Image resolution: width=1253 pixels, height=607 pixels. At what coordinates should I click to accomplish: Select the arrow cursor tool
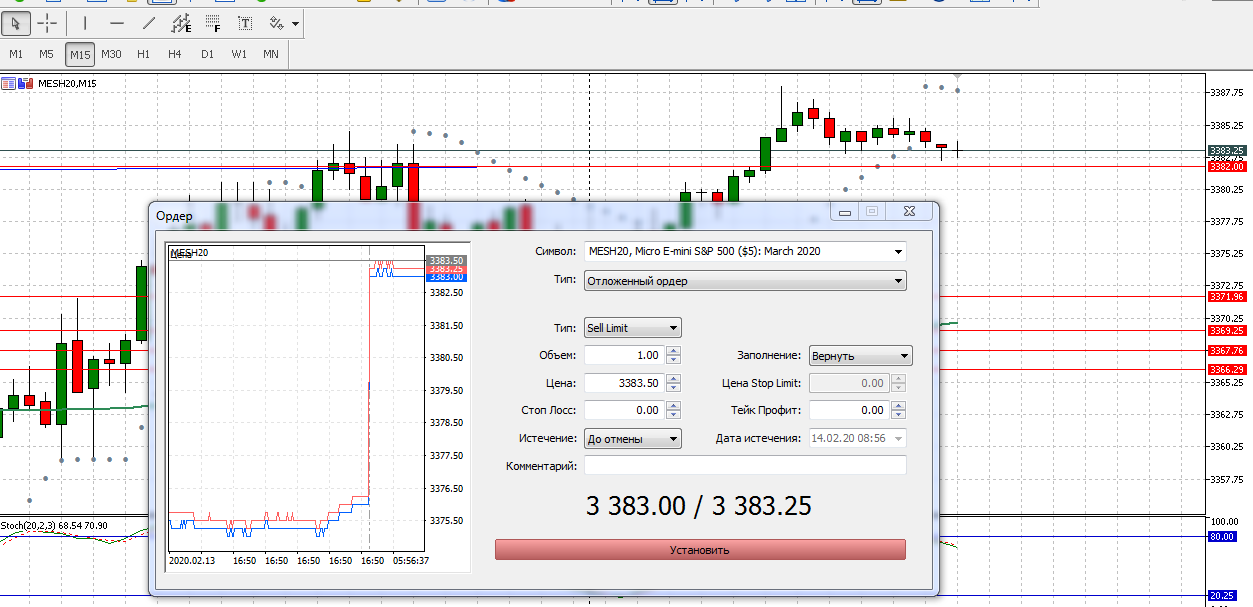coord(16,22)
